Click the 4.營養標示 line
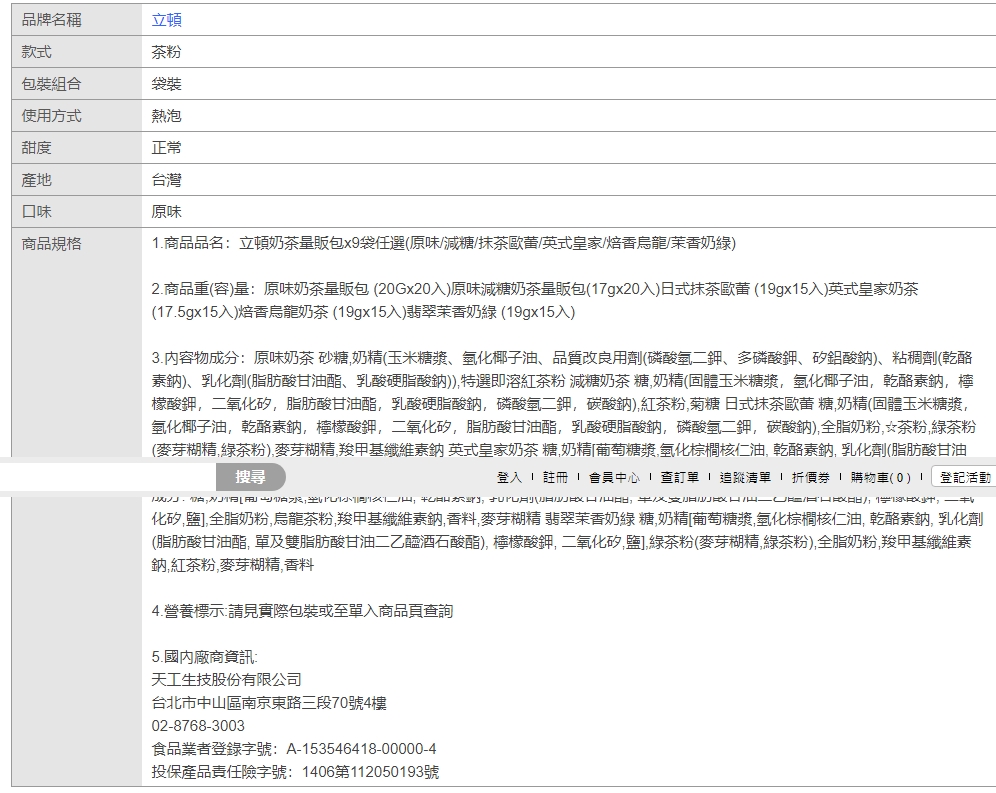 tap(302, 611)
